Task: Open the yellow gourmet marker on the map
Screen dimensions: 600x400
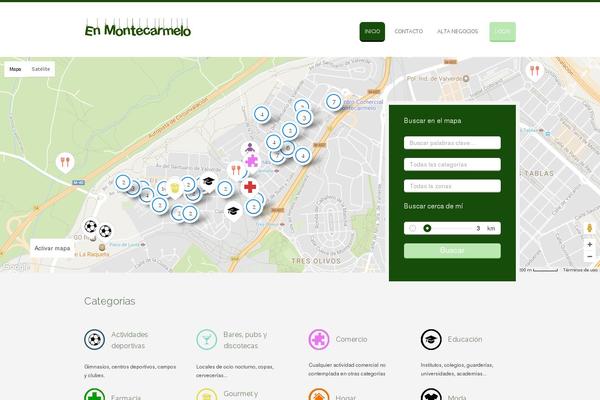Action: (x=174, y=188)
